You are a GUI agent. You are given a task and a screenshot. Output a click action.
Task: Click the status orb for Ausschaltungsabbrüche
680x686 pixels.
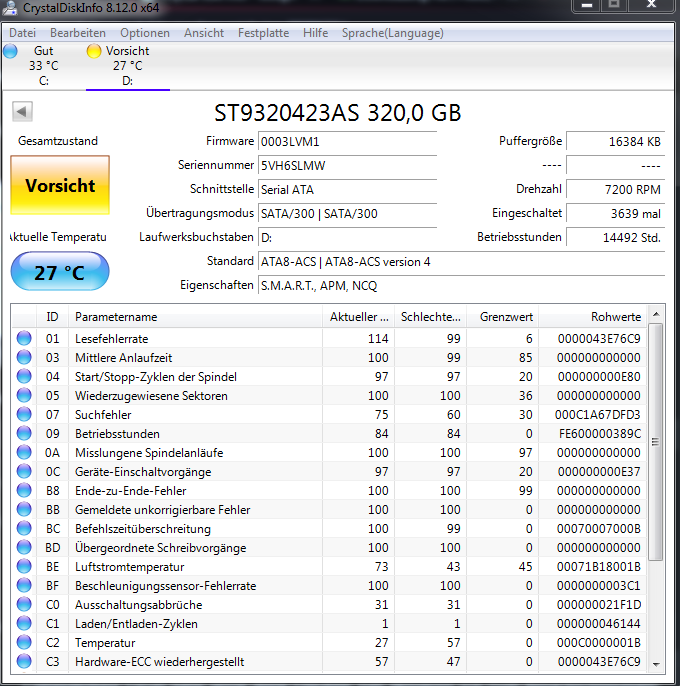click(24, 605)
